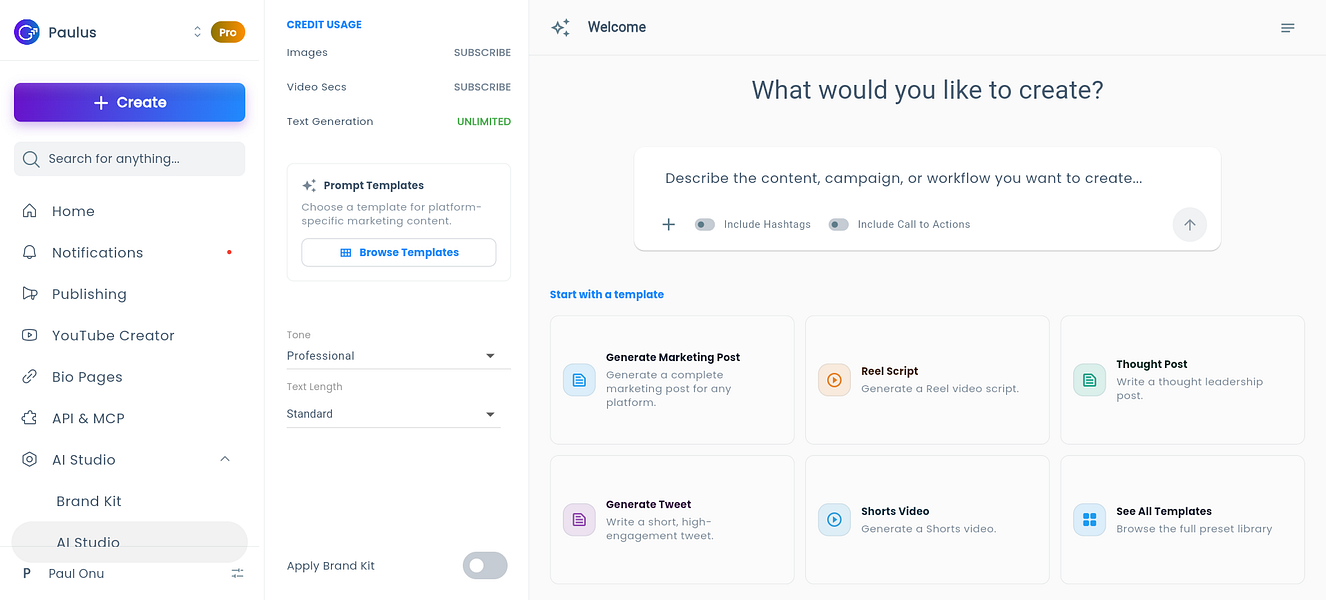Go to Publishing in the sidebar
1326x600 pixels.
(130, 294)
